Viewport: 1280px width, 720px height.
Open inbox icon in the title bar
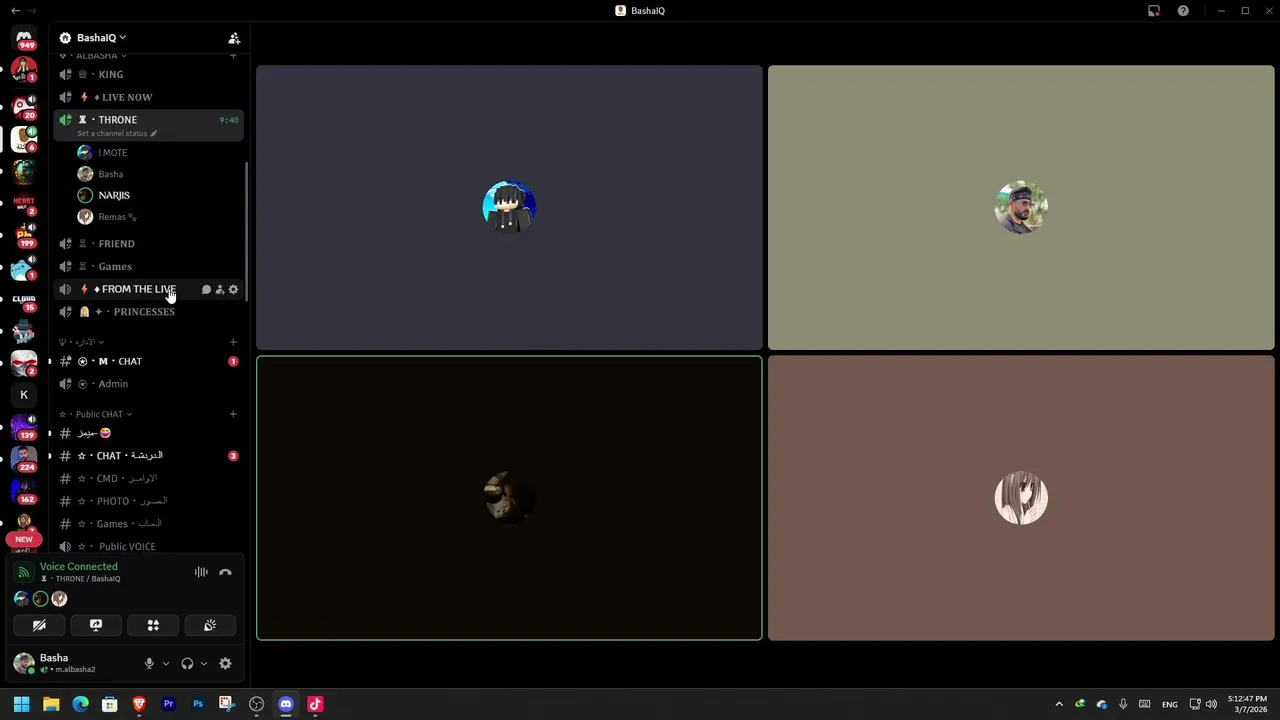click(x=1154, y=11)
